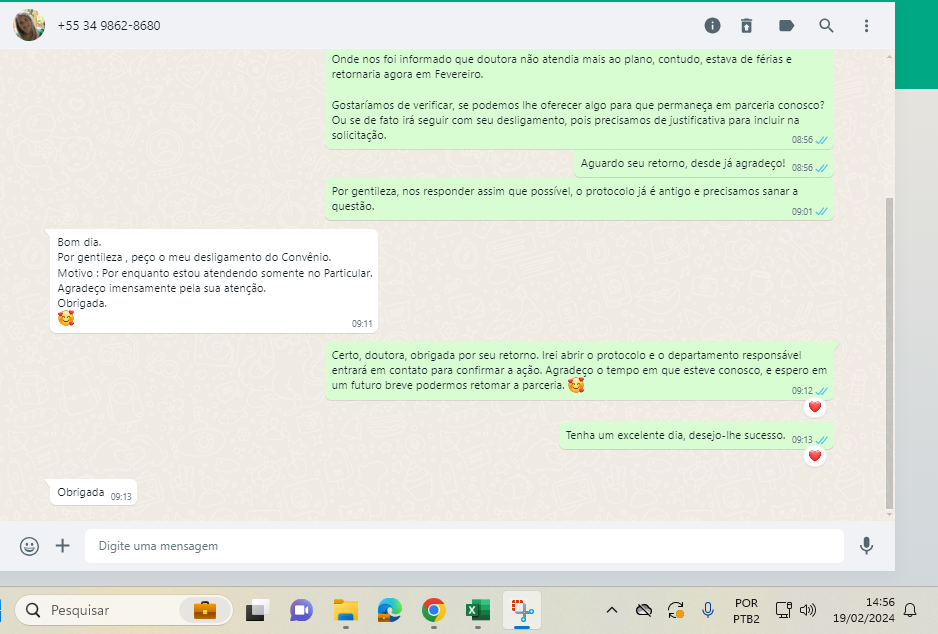
Task: Click phone number +55 34 9862-8680
Action: pyautogui.click(x=109, y=26)
